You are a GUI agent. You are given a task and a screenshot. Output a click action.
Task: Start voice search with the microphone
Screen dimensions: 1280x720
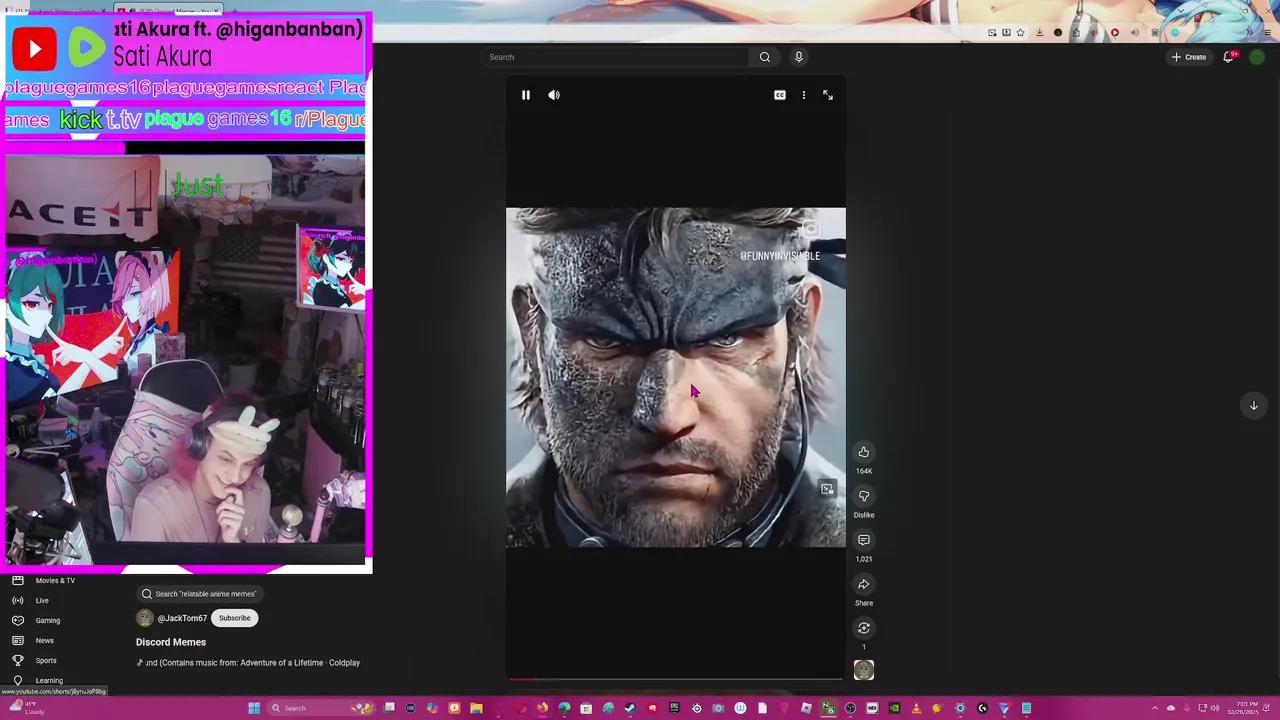(x=799, y=57)
